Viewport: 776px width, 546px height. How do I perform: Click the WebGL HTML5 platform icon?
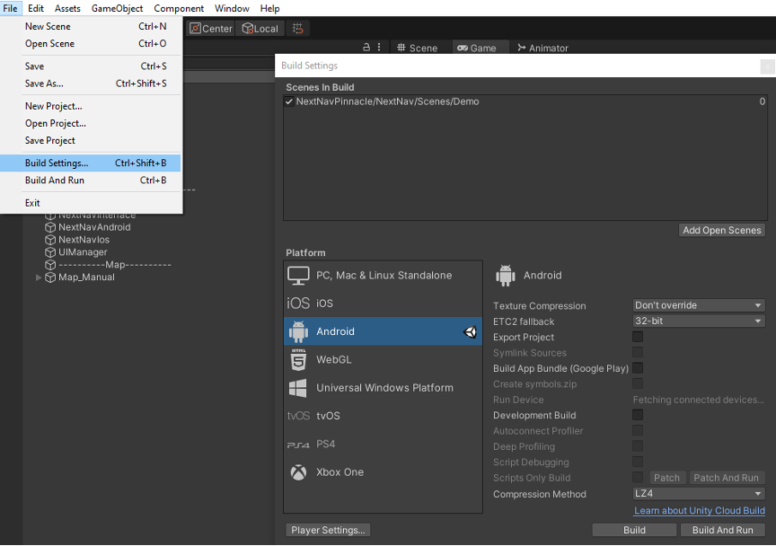click(298, 360)
